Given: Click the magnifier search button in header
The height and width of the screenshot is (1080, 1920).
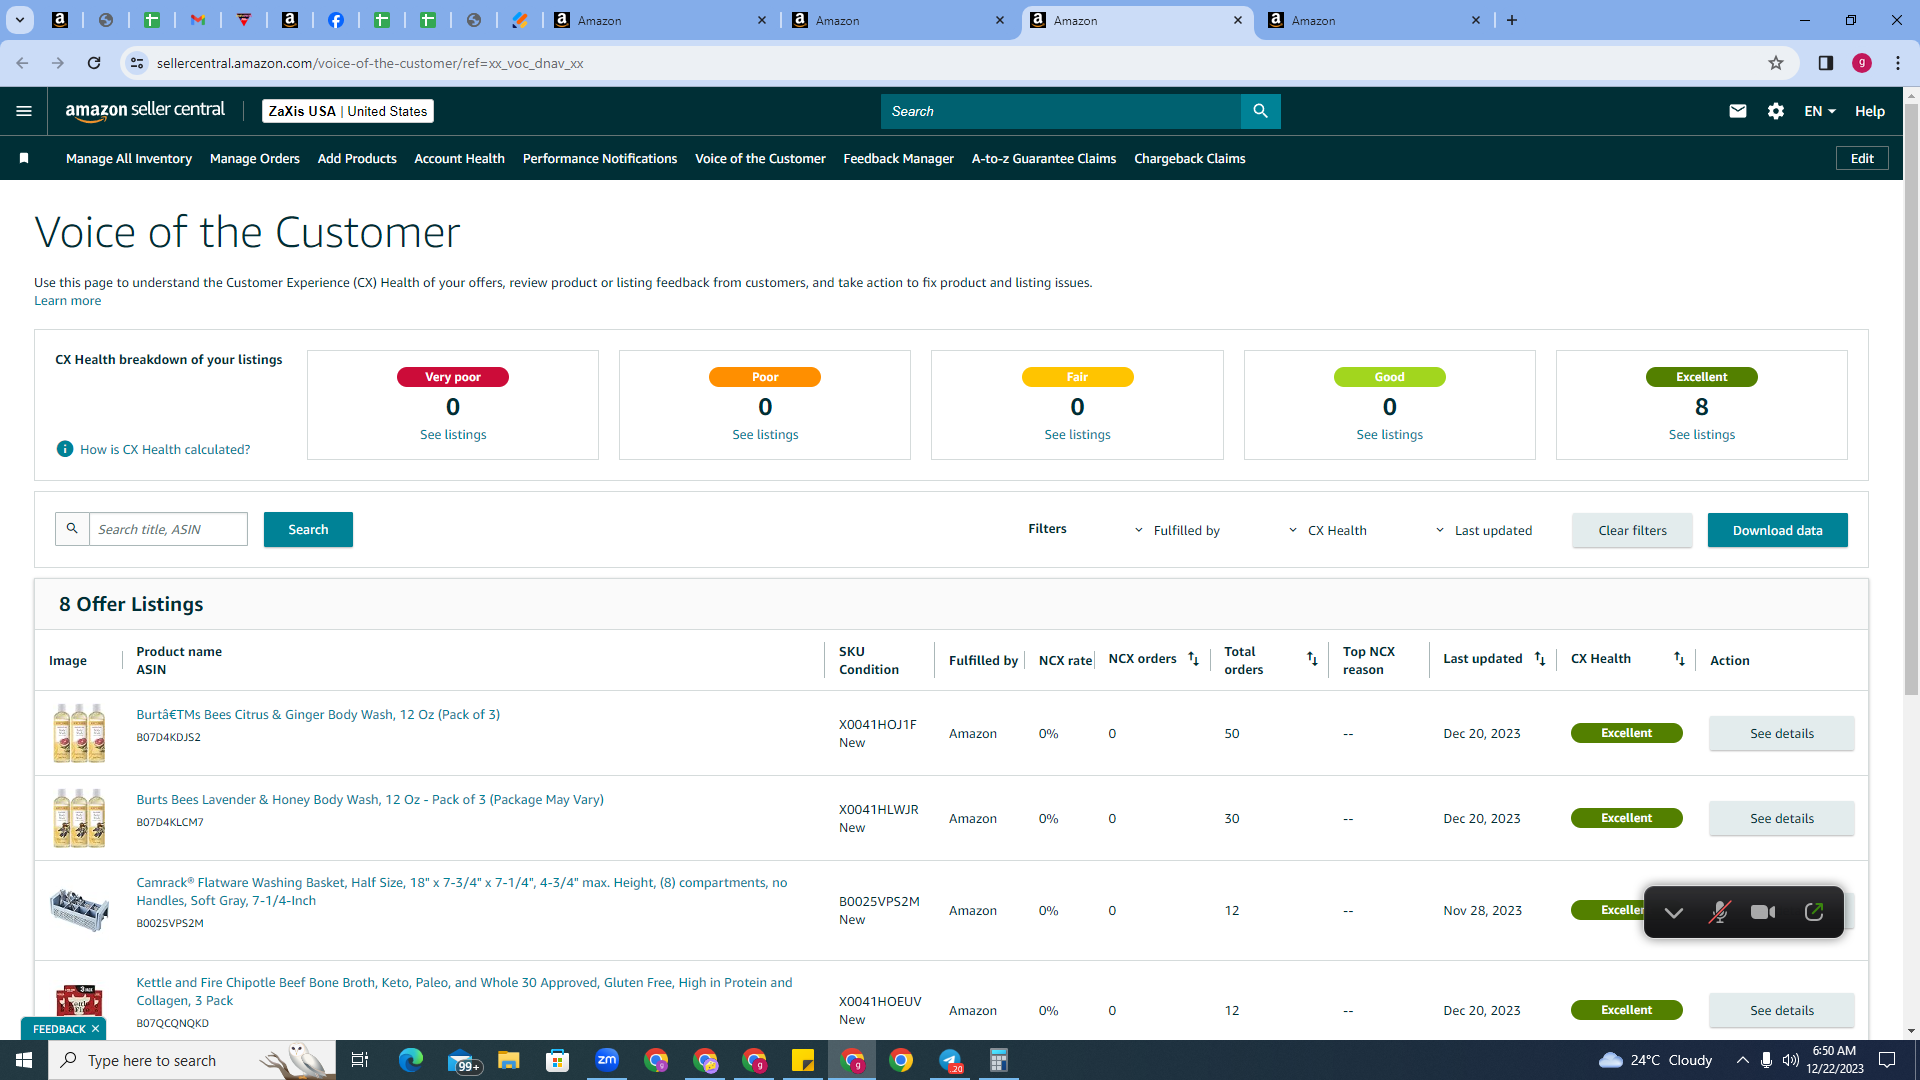Looking at the screenshot, I should pyautogui.click(x=1260, y=111).
